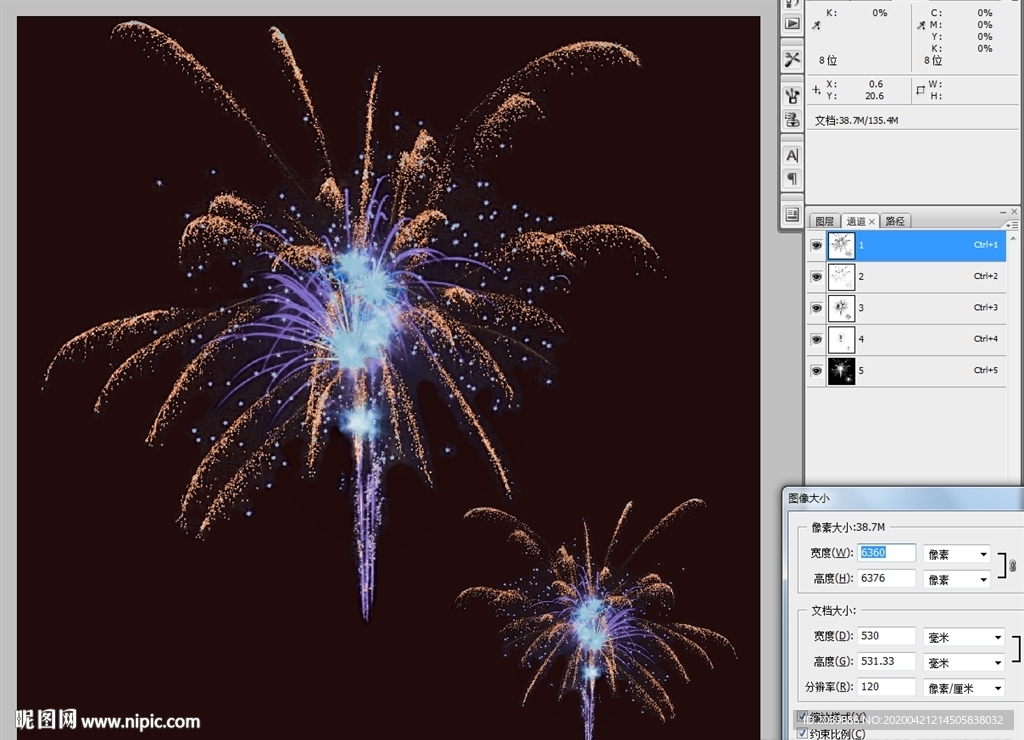Click the W/H selection-size icon in Info panel
The width and height of the screenshot is (1024, 740).
click(920, 90)
